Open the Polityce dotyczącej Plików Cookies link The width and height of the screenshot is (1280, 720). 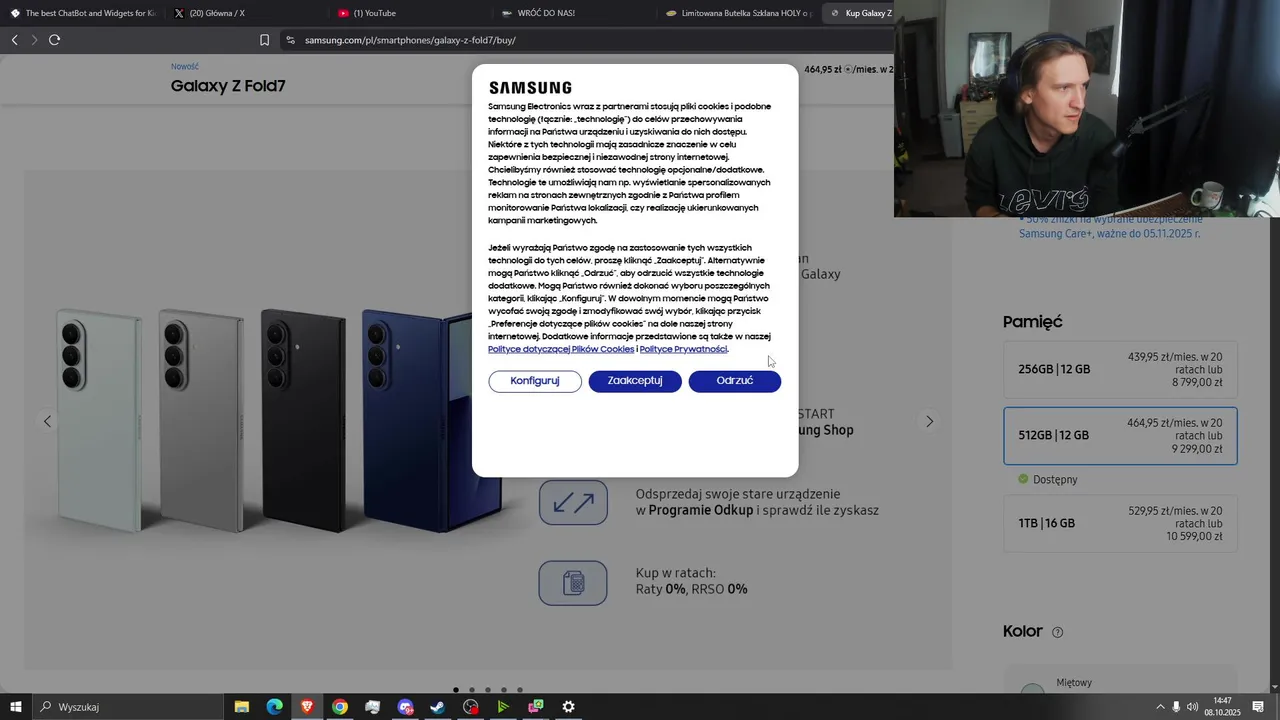tap(561, 349)
